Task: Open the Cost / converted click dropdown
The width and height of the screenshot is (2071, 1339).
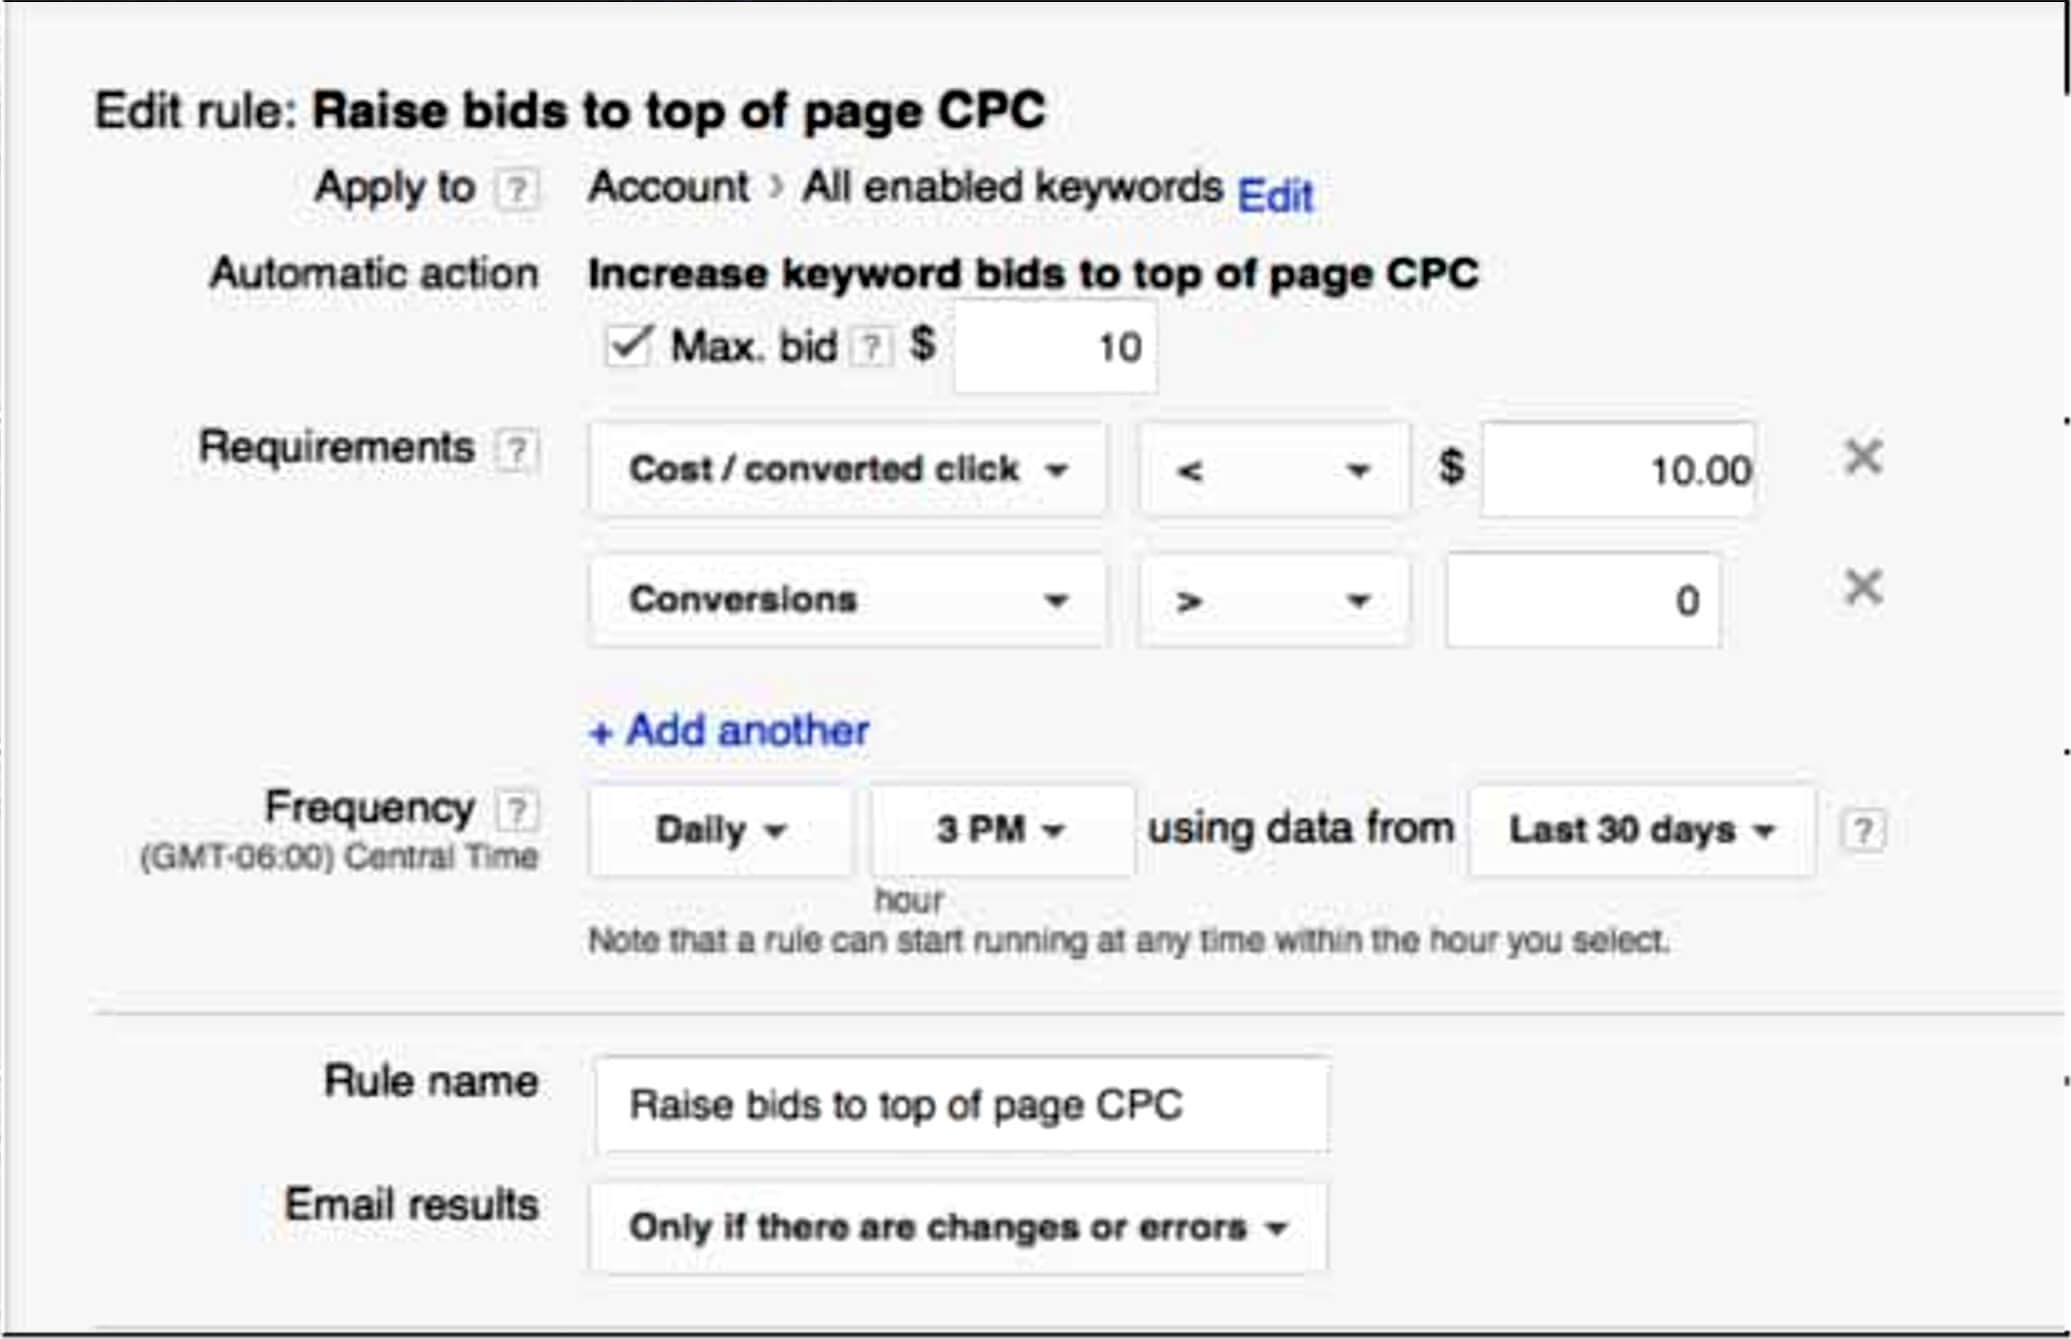Action: [x=848, y=469]
